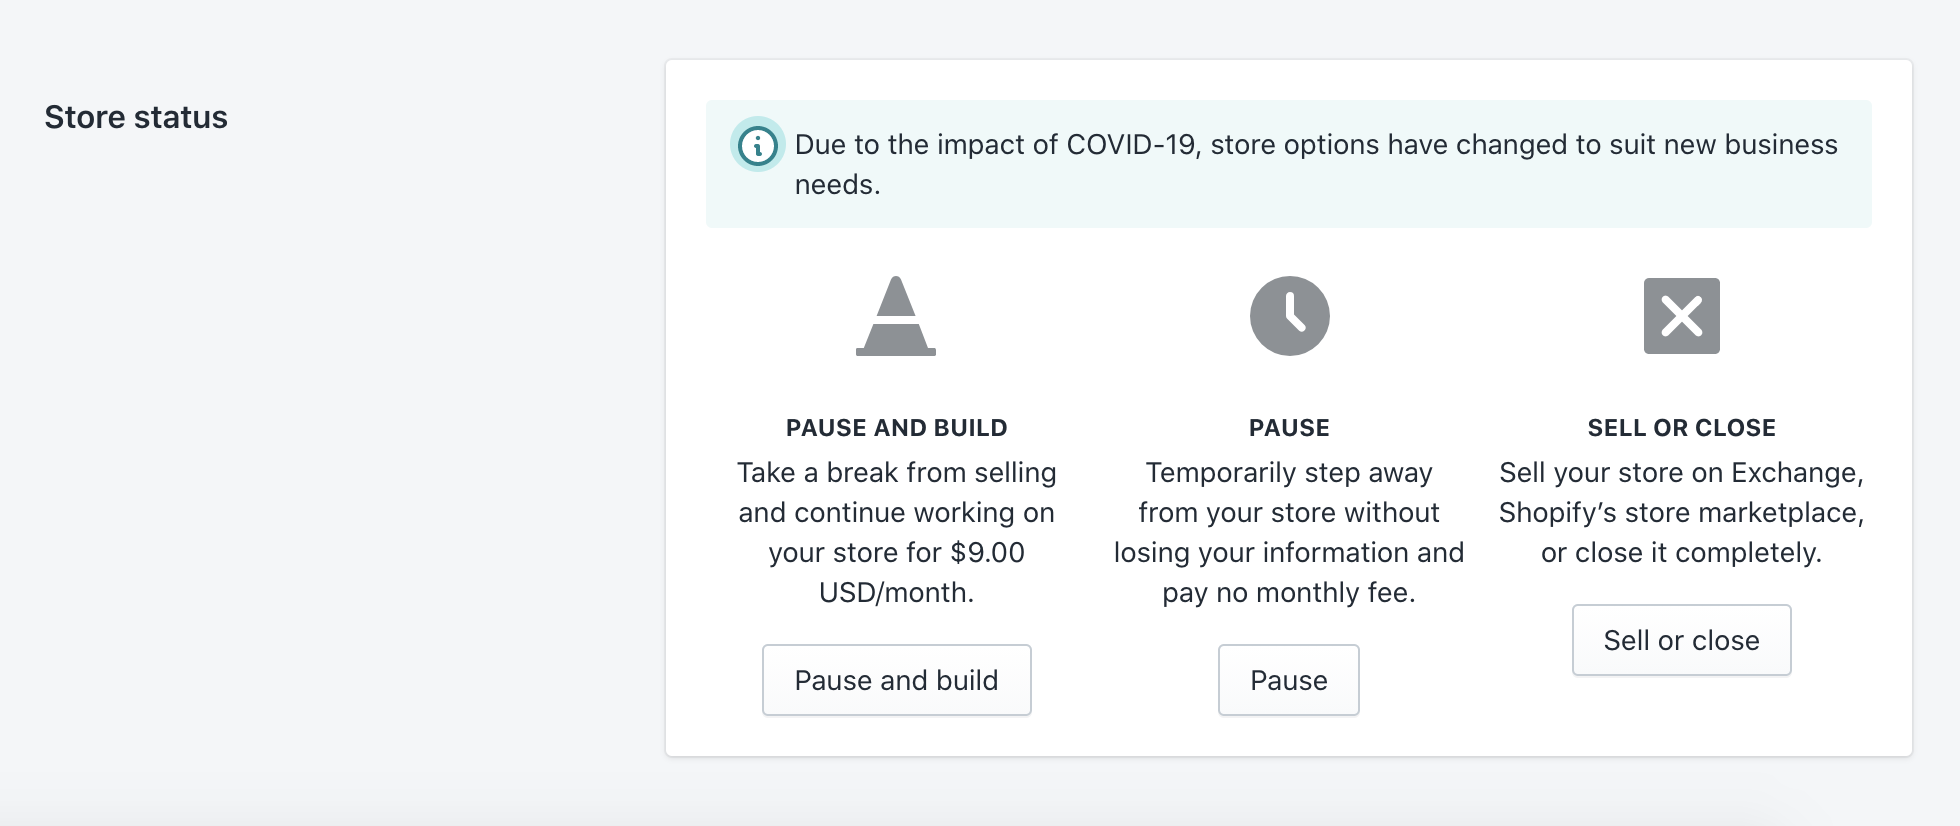Click the clock icon above Pause
Viewport: 1960px width, 826px height.
coord(1289,316)
